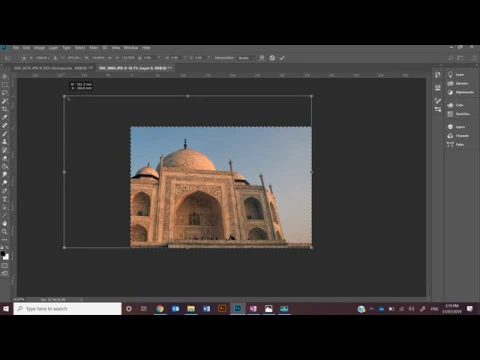Click the Share icon
Image resolution: width=480 pixels, height=360 pixels.
click(474, 58)
